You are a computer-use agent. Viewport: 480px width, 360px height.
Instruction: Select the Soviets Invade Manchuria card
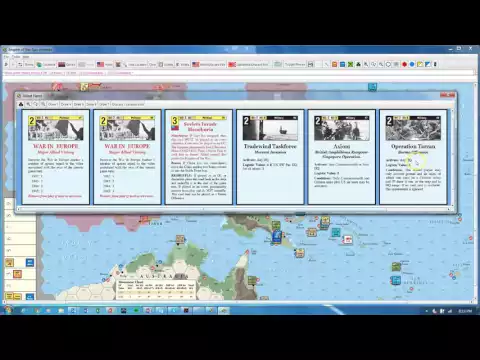coord(199,157)
